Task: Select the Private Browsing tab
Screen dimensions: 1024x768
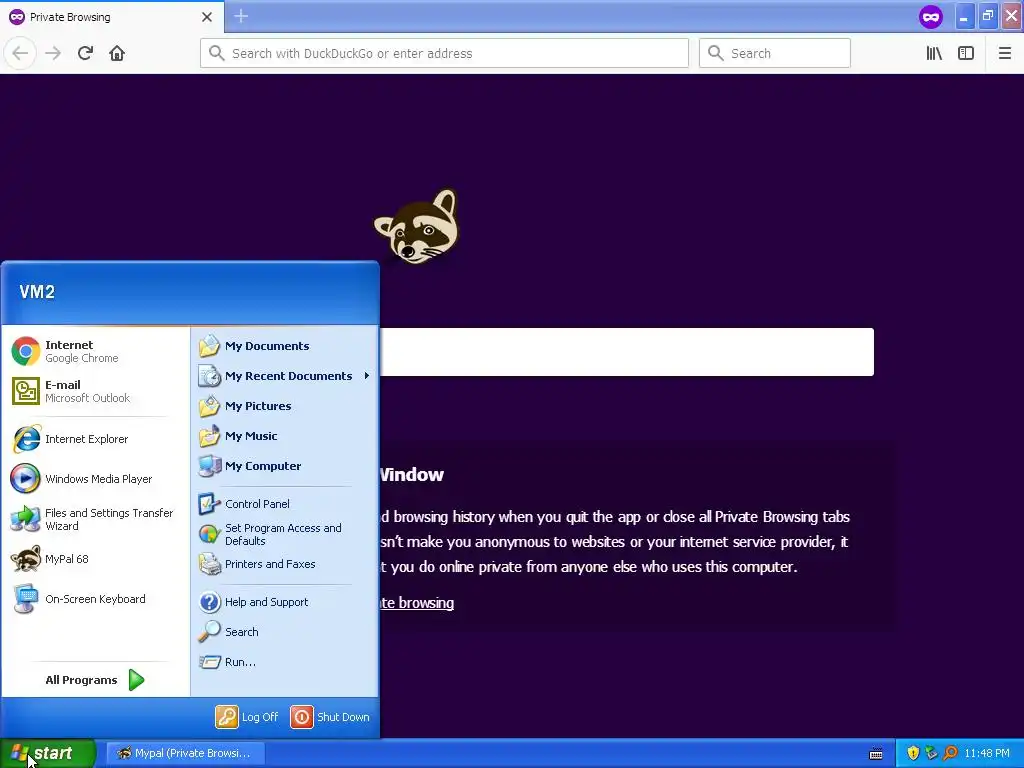Action: click(111, 17)
